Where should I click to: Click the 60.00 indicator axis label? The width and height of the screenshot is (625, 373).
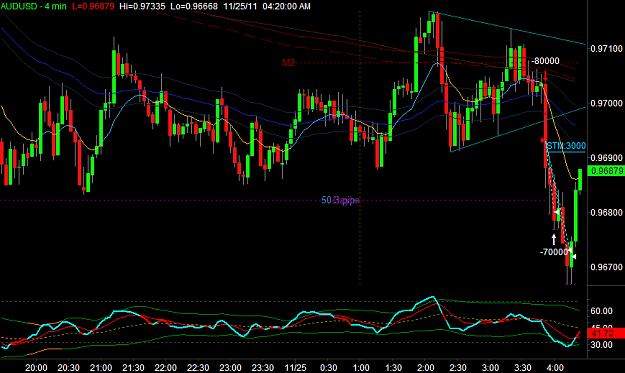pyautogui.click(x=601, y=311)
